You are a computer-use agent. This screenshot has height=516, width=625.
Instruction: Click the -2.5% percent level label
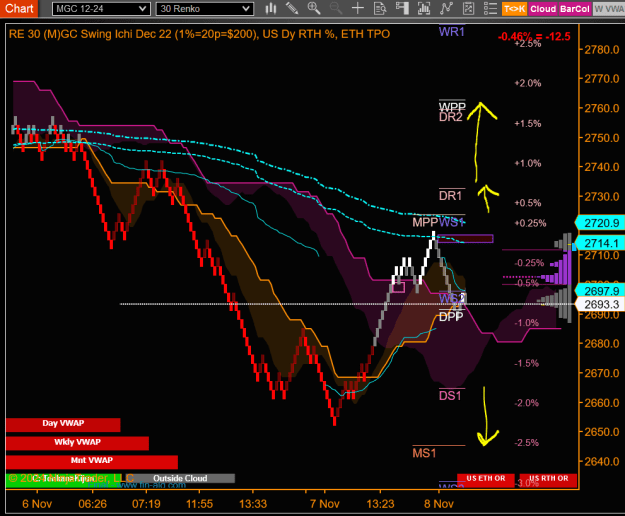526,443
